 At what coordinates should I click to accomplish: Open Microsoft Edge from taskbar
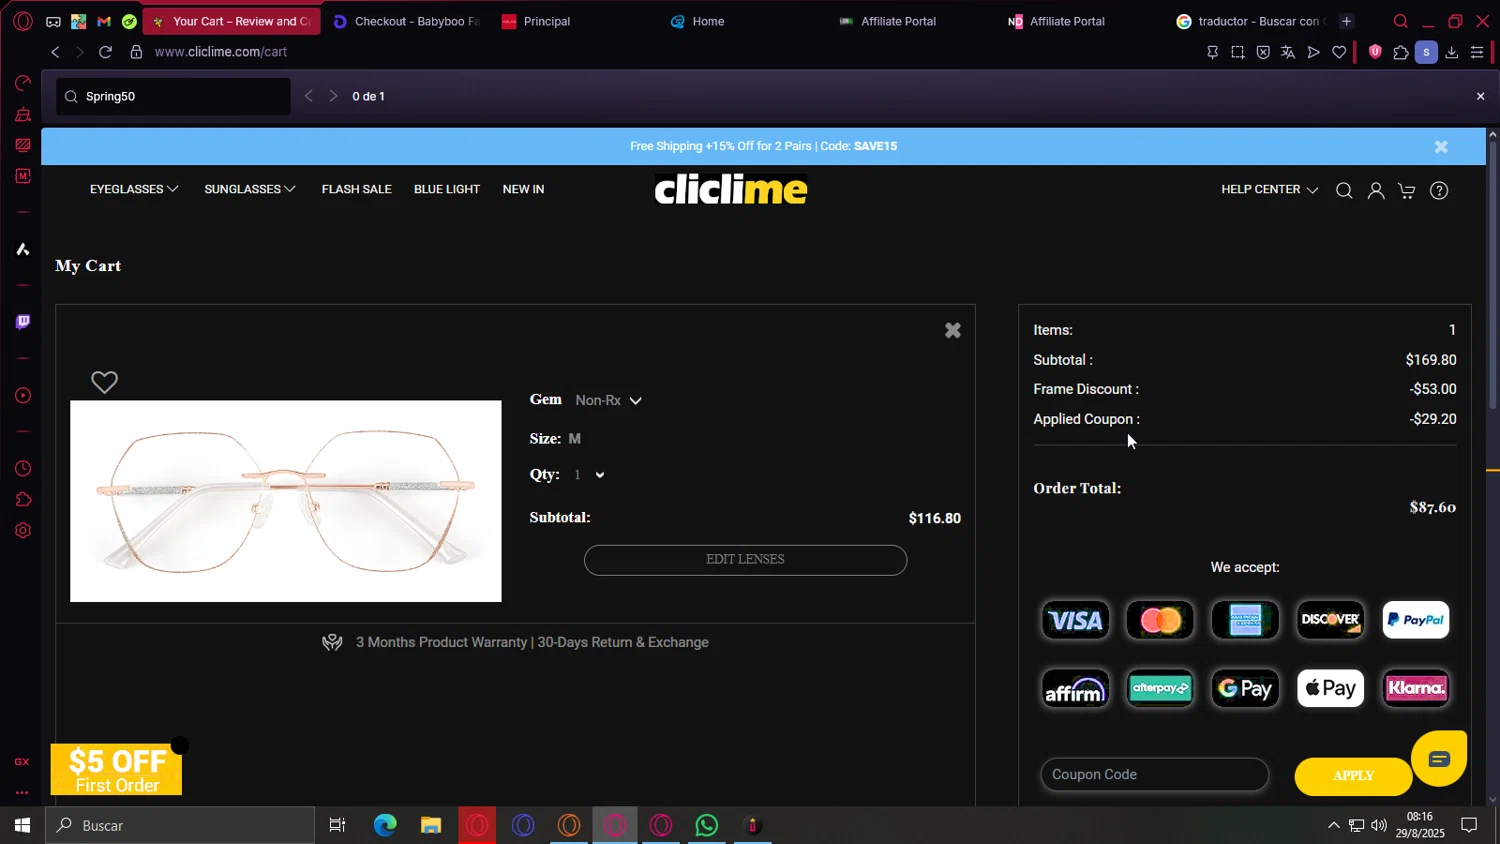[x=385, y=825]
